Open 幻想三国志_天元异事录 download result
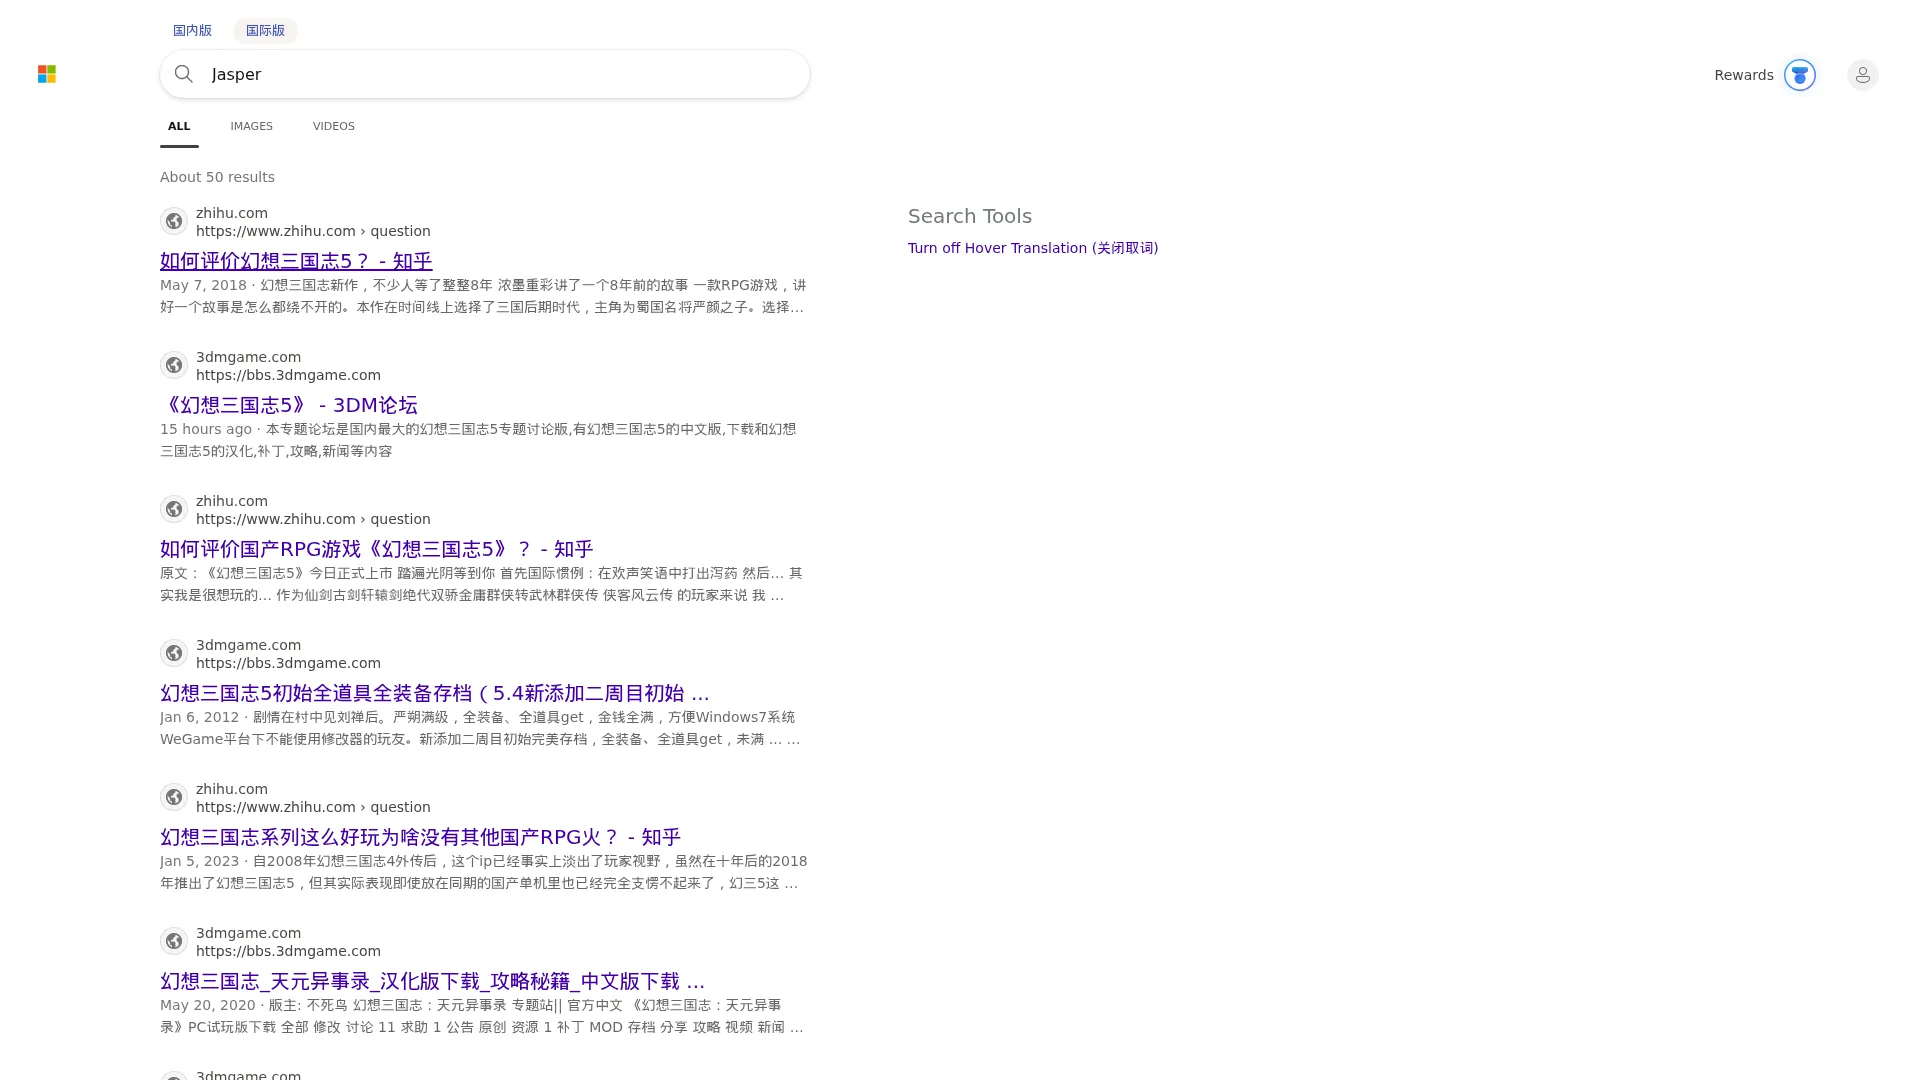 [x=432, y=981]
